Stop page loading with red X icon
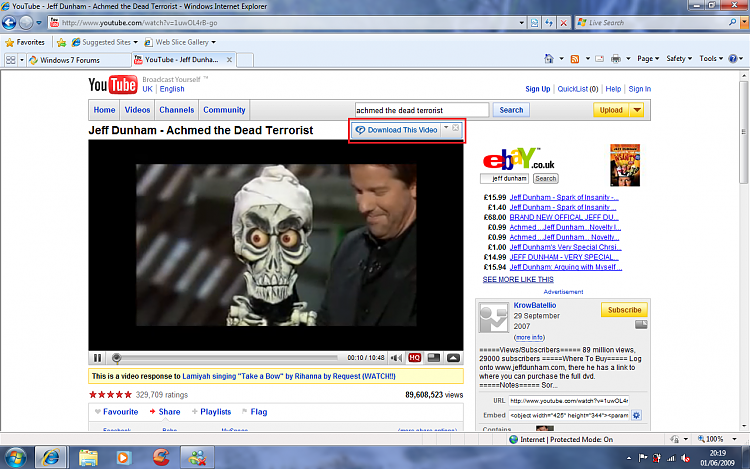750x469 pixels. [x=563, y=22]
